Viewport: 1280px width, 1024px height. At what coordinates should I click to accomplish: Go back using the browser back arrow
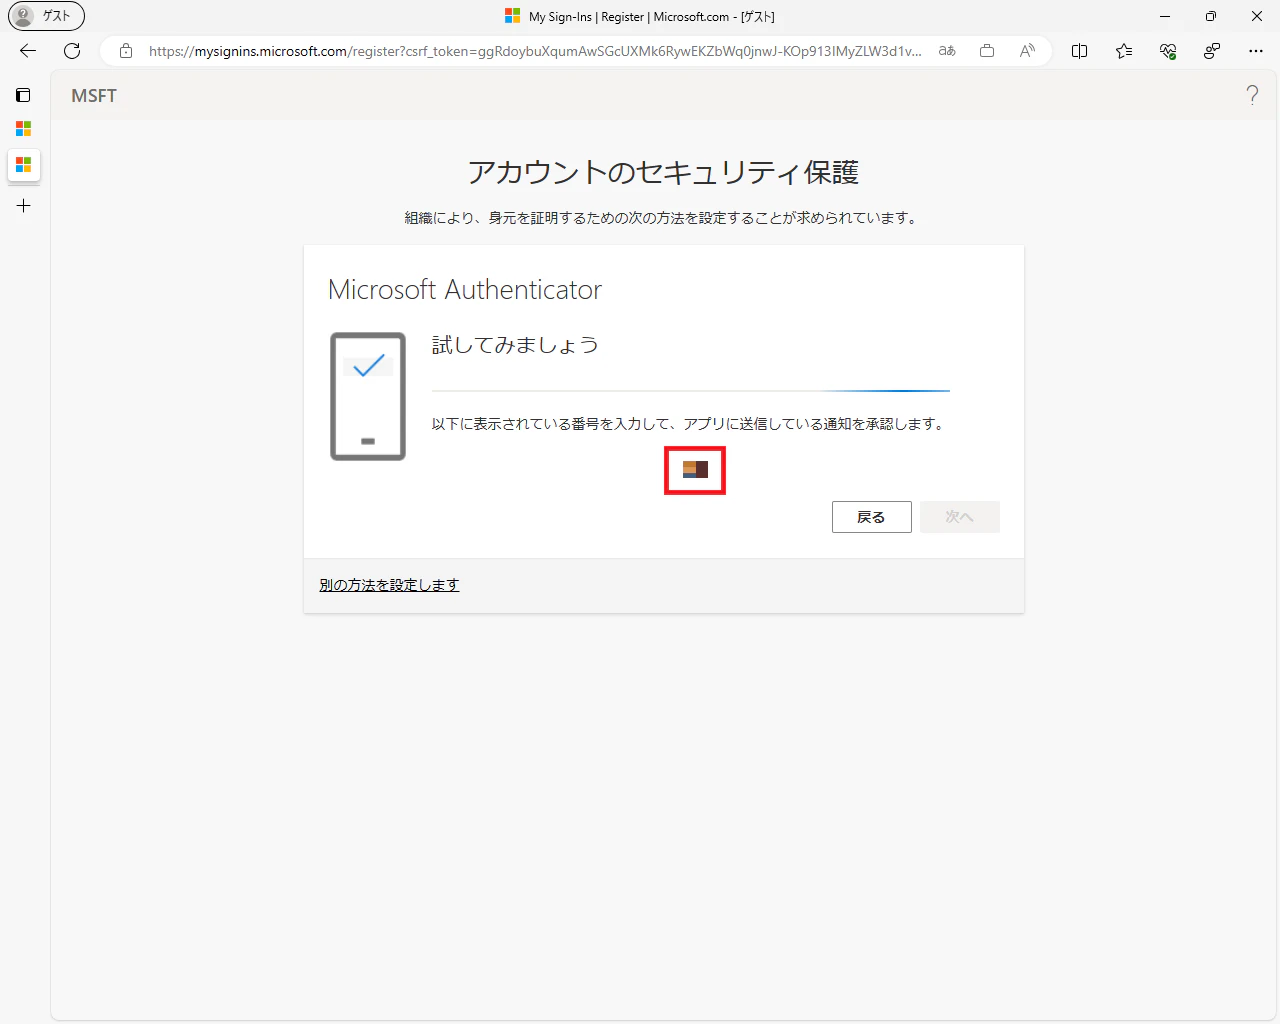[28, 51]
